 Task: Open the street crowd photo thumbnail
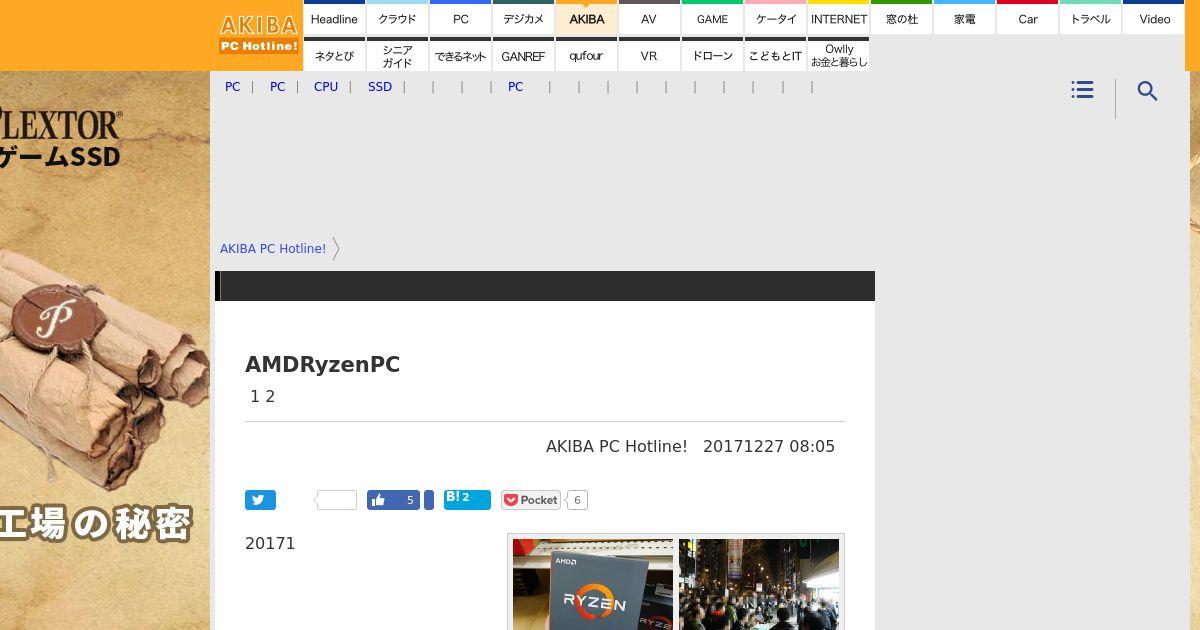(x=759, y=585)
